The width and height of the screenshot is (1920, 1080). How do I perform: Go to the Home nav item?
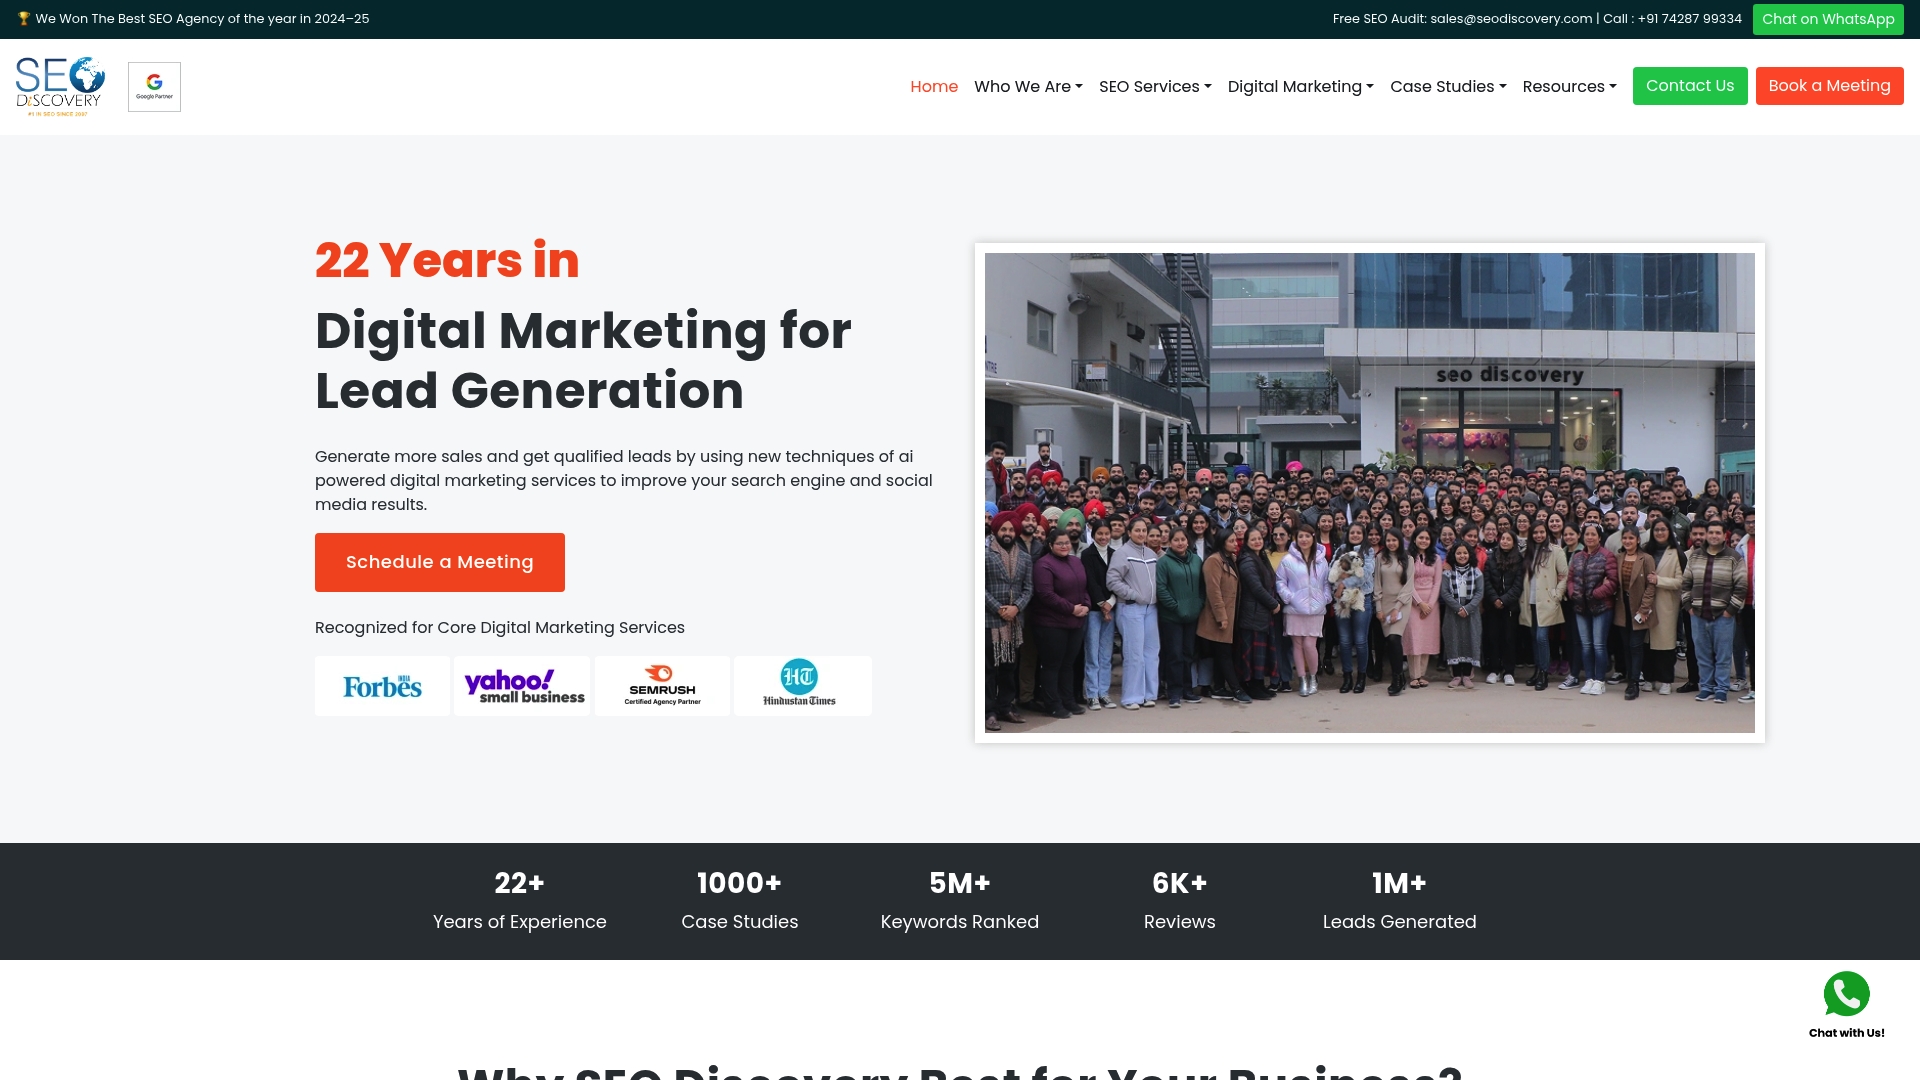(934, 87)
